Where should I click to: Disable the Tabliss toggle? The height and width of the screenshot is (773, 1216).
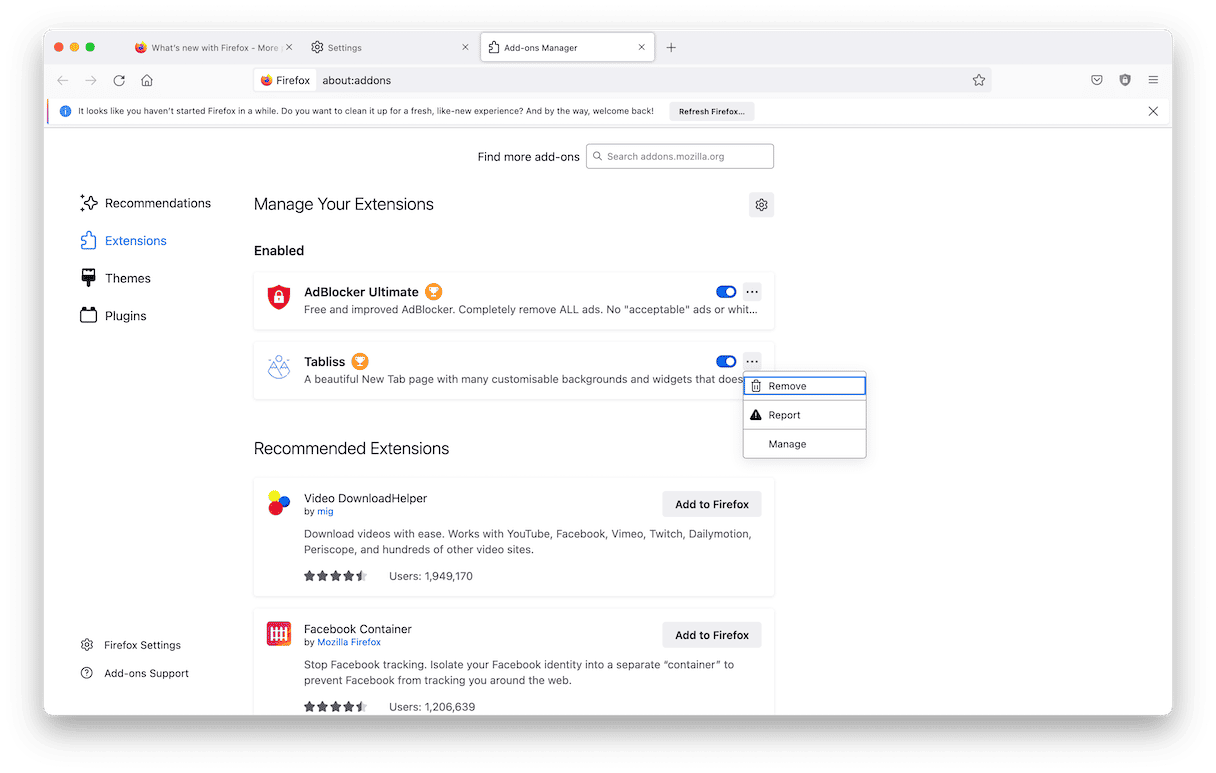(726, 362)
